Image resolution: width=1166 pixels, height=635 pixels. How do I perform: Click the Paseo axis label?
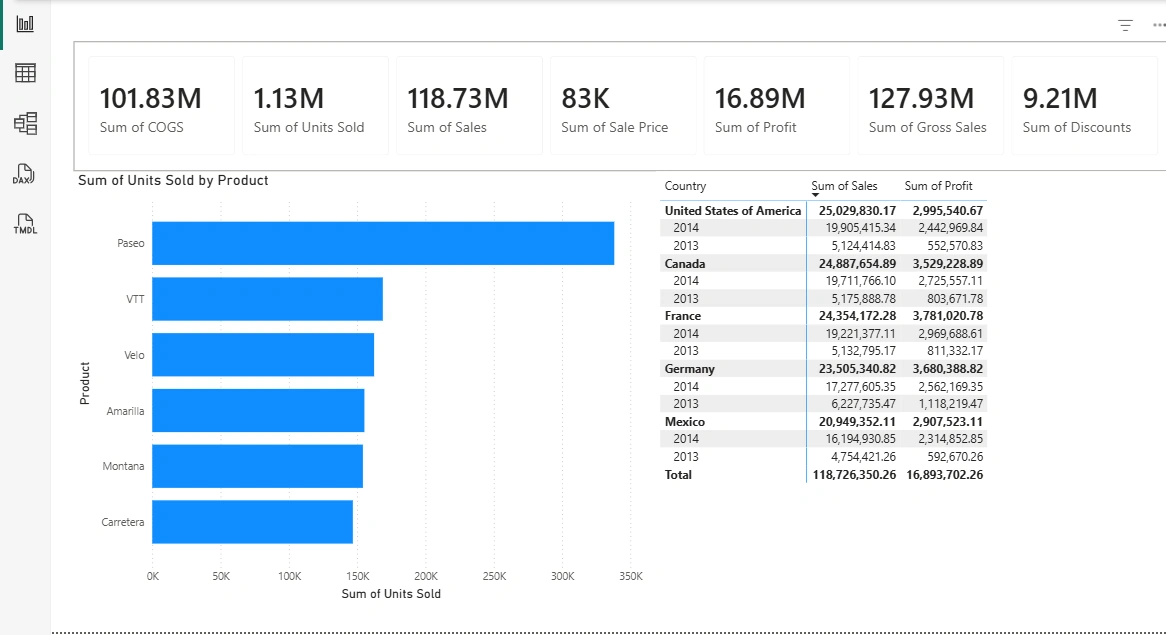tap(131, 243)
